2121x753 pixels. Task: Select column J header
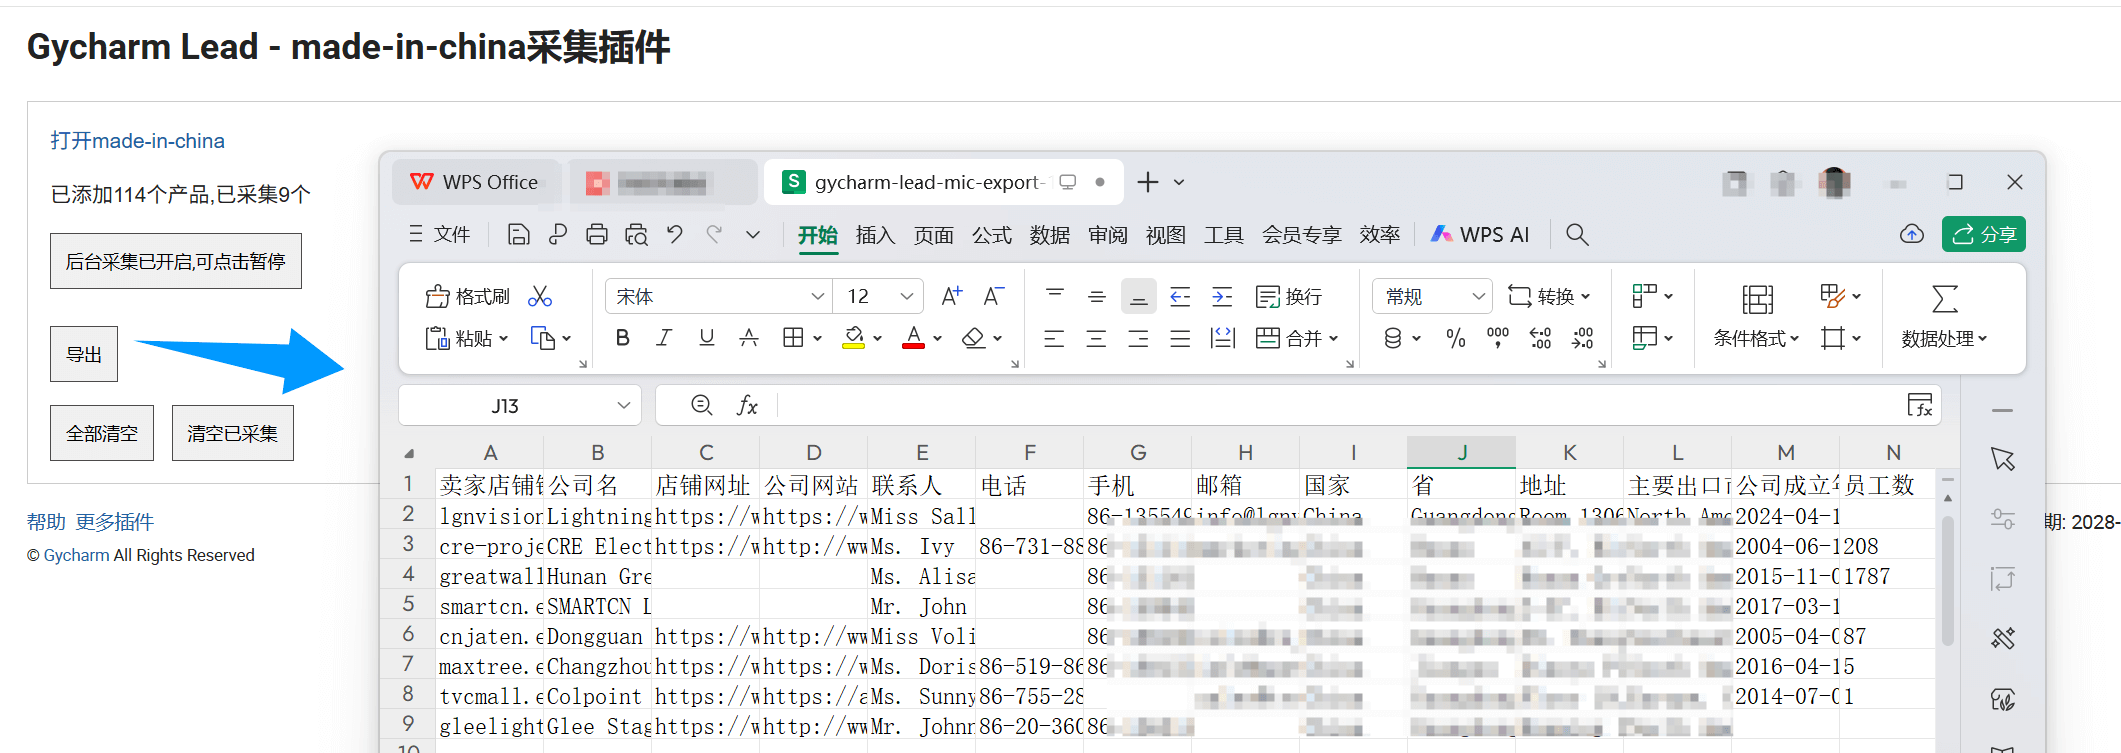(1461, 452)
